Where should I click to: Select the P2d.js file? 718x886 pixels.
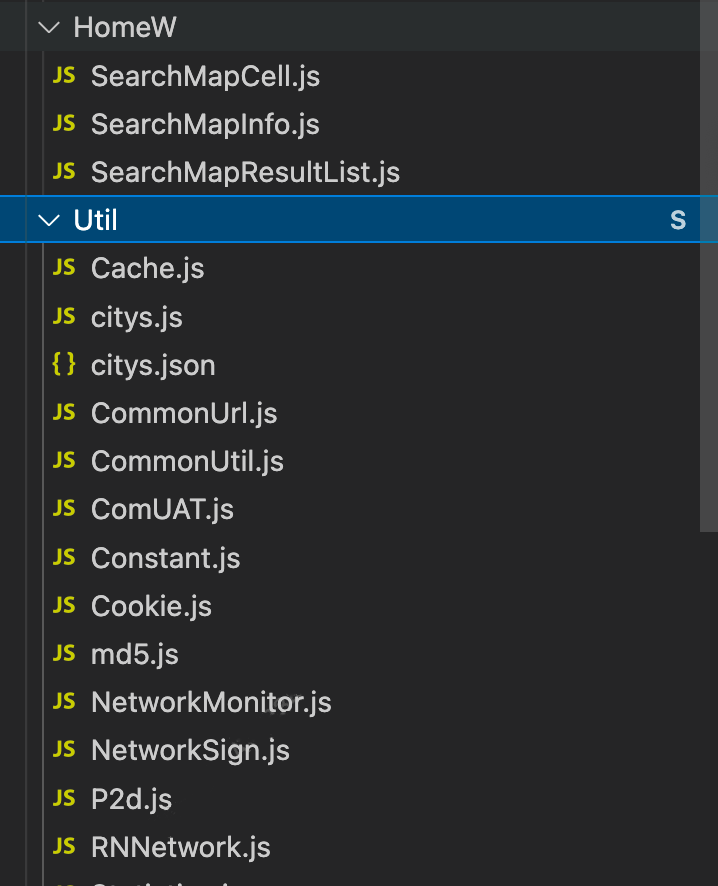(132, 799)
